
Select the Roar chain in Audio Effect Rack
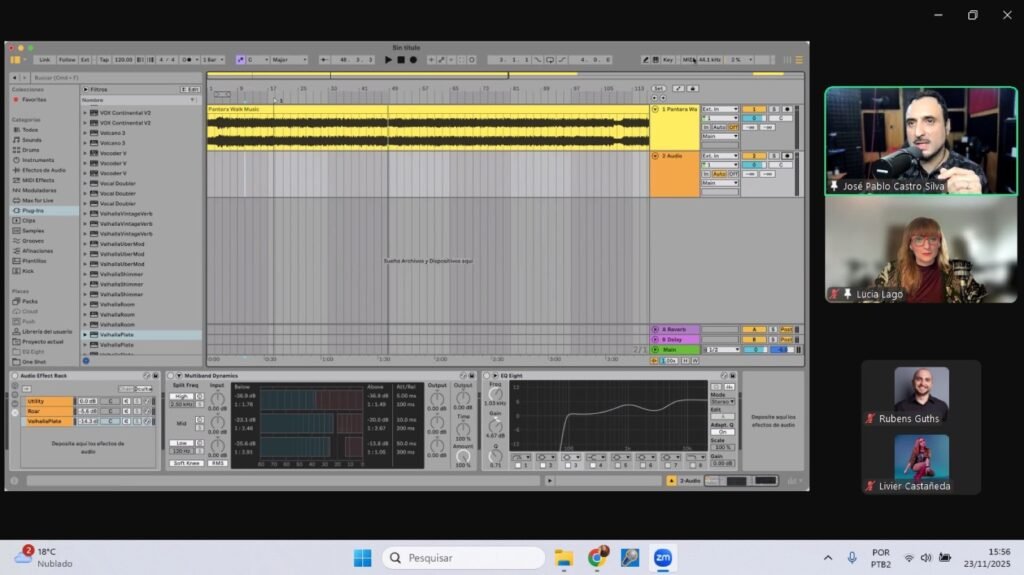[49, 411]
